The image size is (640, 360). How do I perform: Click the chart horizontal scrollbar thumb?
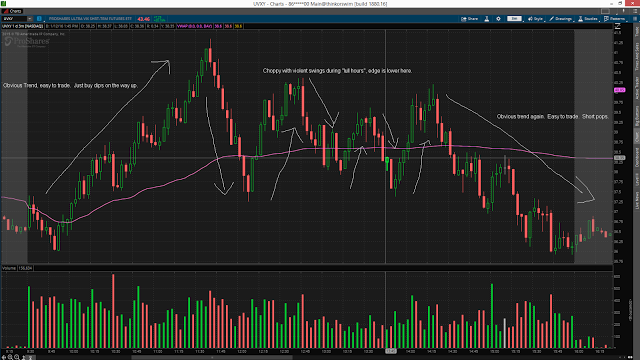tap(211, 358)
